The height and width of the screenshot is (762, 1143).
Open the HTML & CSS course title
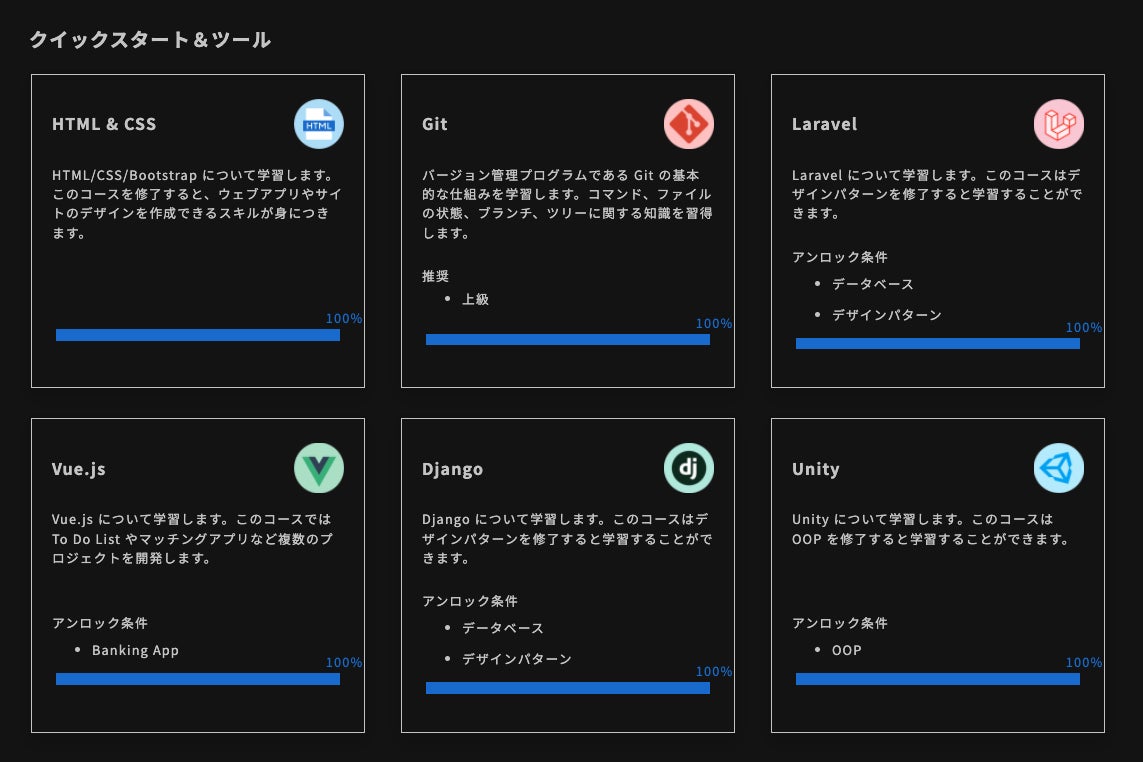pos(104,125)
